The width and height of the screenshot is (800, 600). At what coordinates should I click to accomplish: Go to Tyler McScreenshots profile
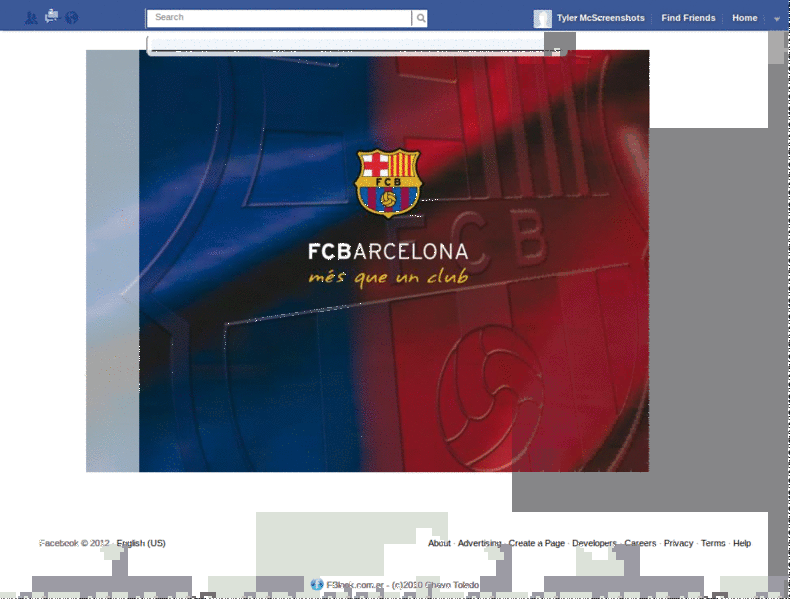[601, 18]
